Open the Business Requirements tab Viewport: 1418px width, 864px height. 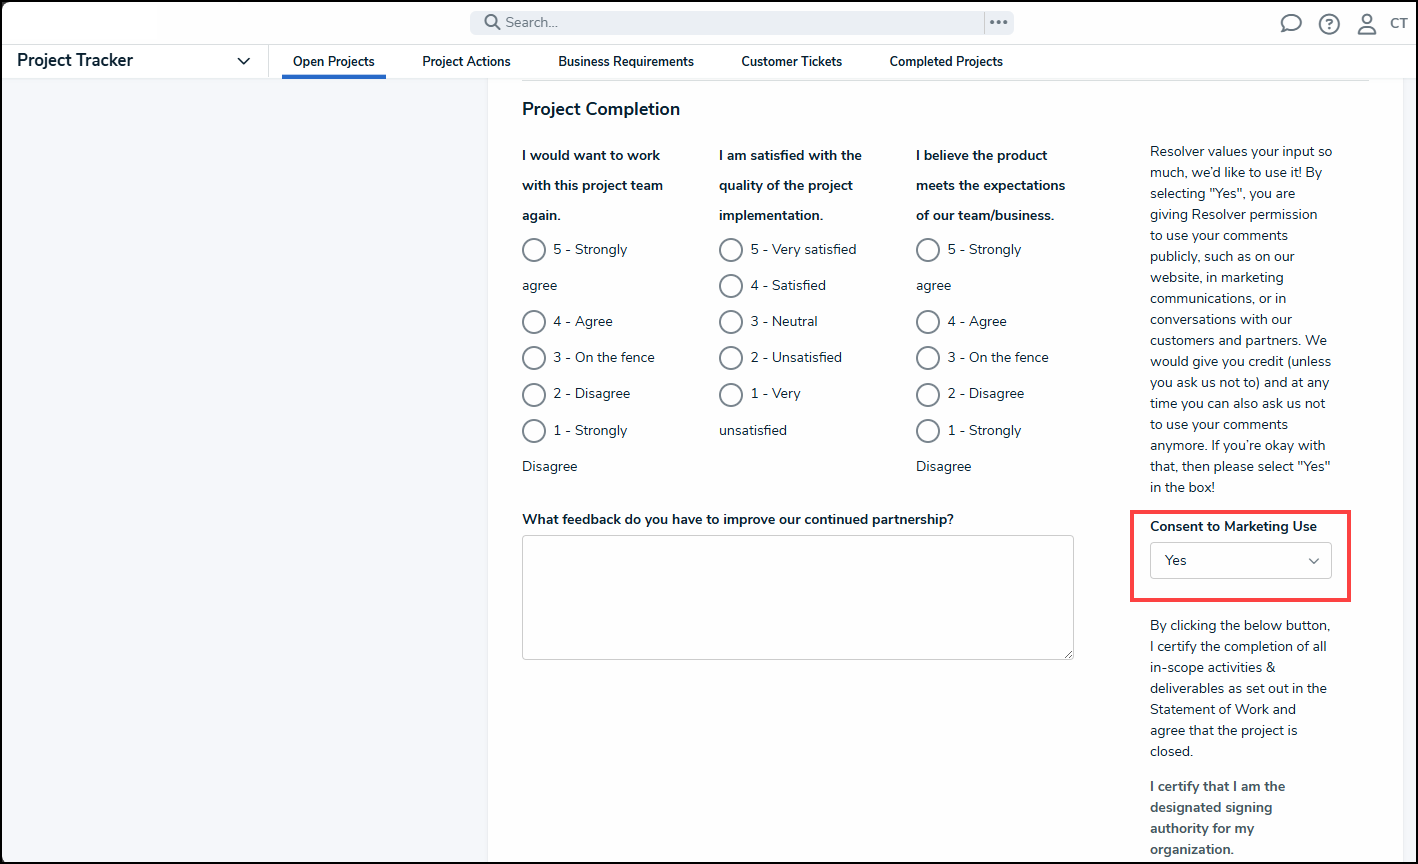click(626, 62)
